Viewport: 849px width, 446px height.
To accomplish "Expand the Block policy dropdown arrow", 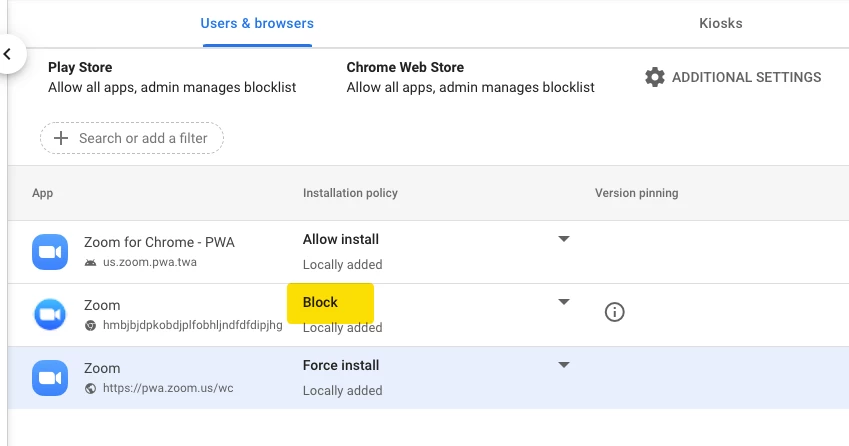I will pos(564,302).
